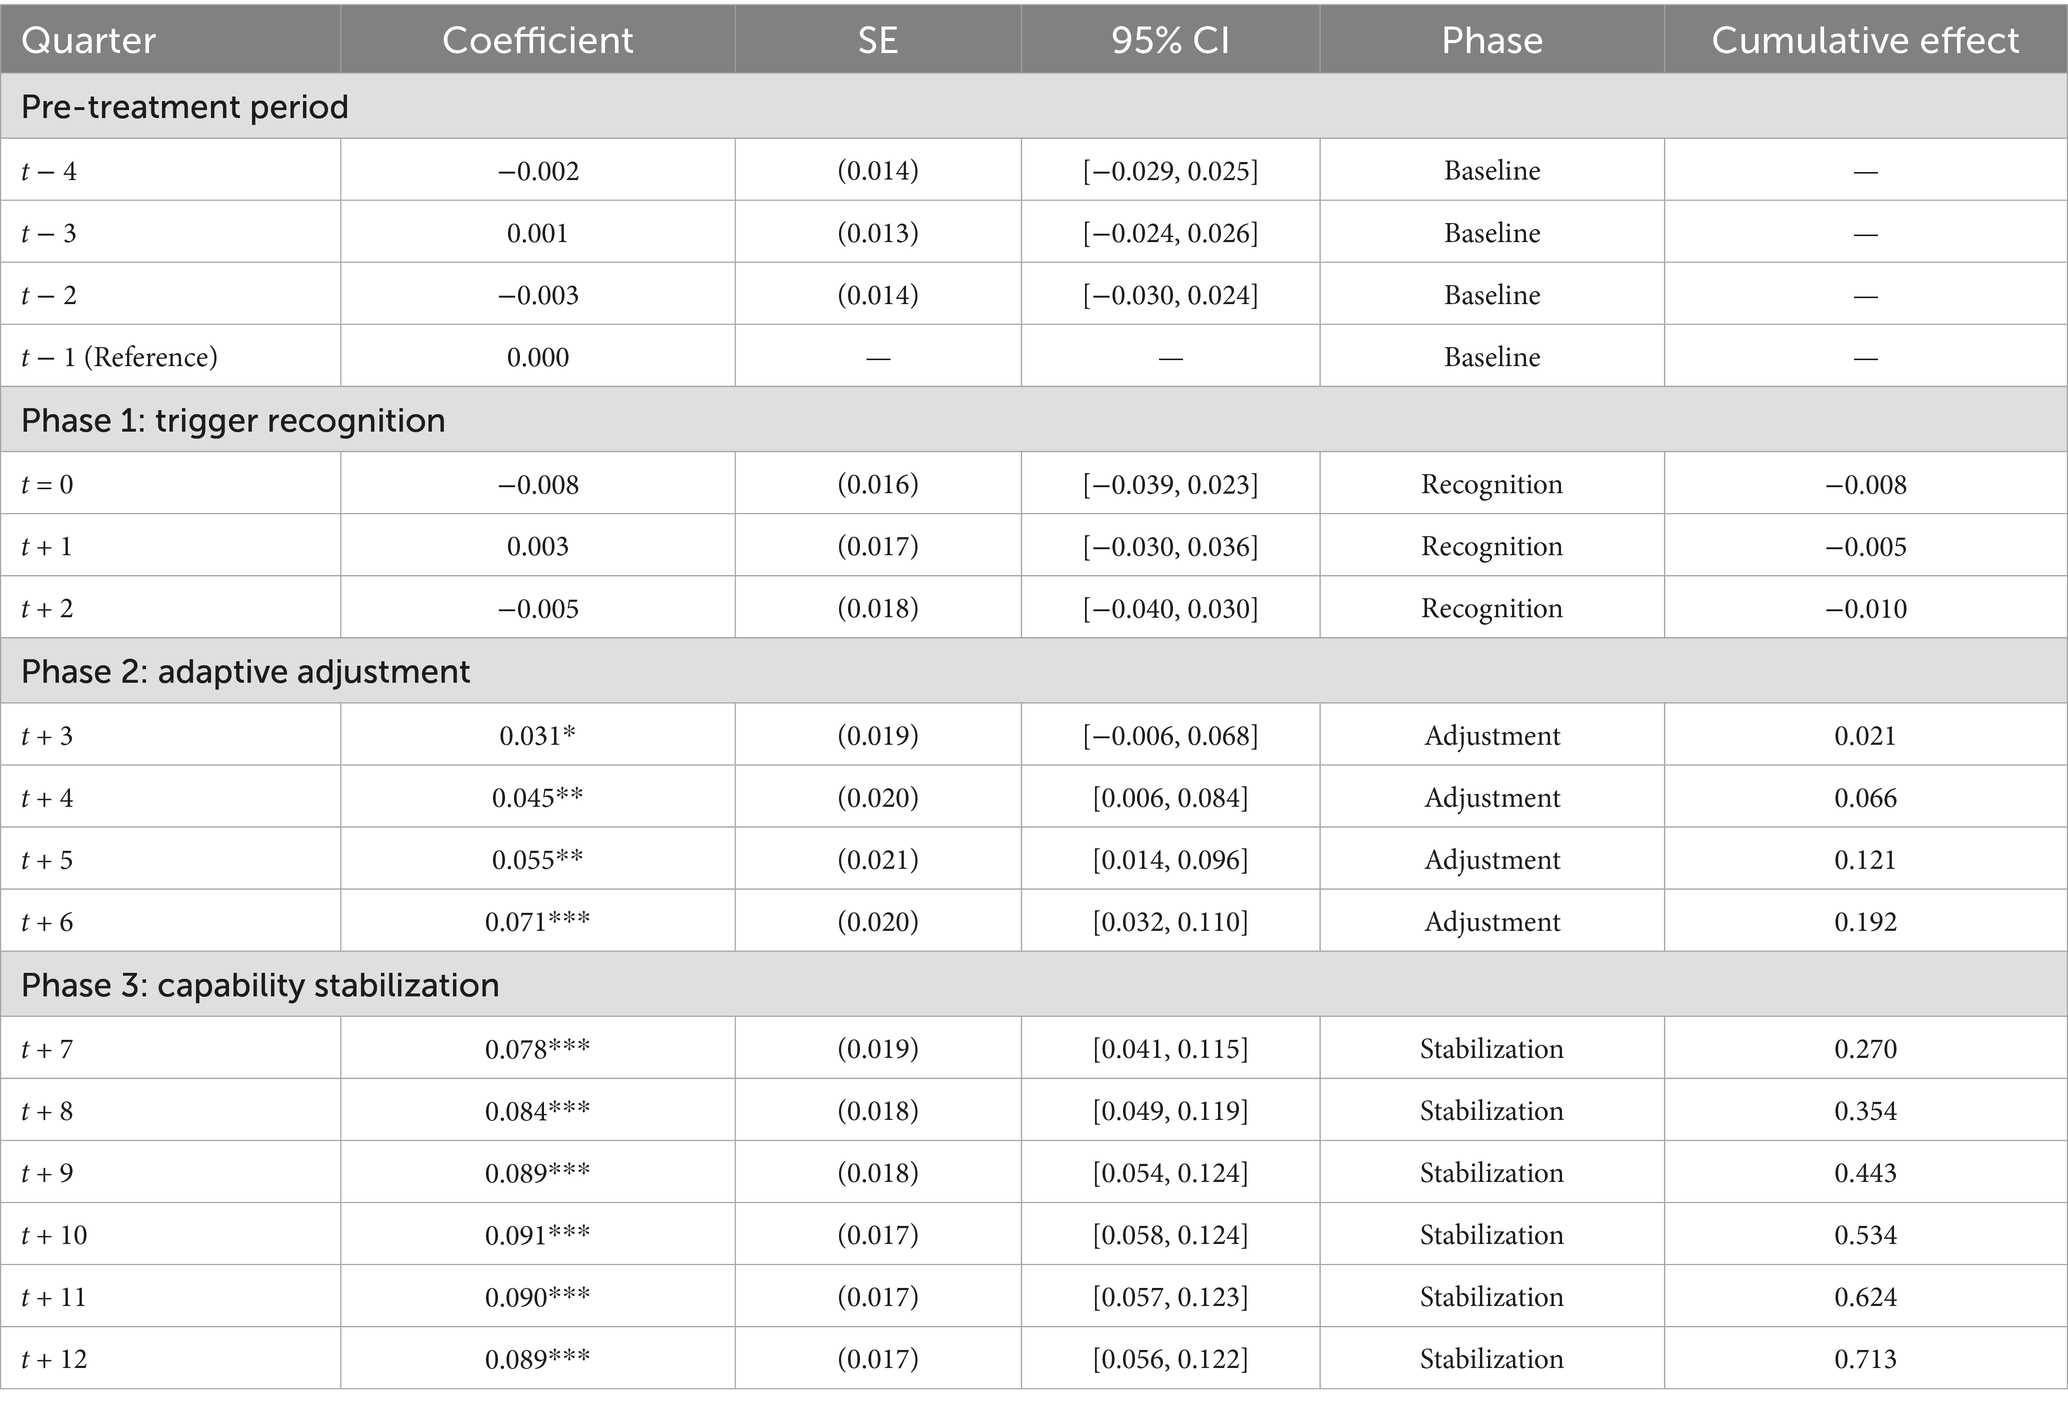Click the 0.091*** coefficient cell
2068x1407 pixels.
click(537, 1235)
